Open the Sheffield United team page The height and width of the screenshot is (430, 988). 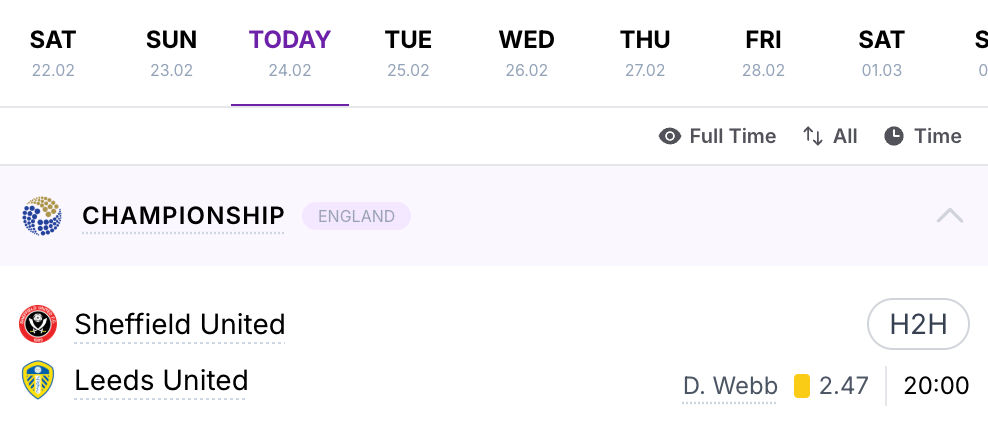180,324
